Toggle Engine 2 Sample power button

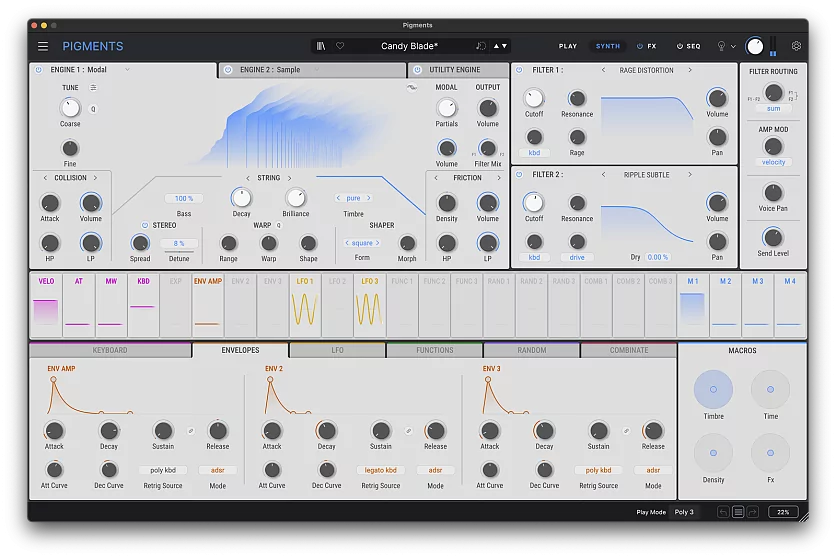[x=228, y=70]
